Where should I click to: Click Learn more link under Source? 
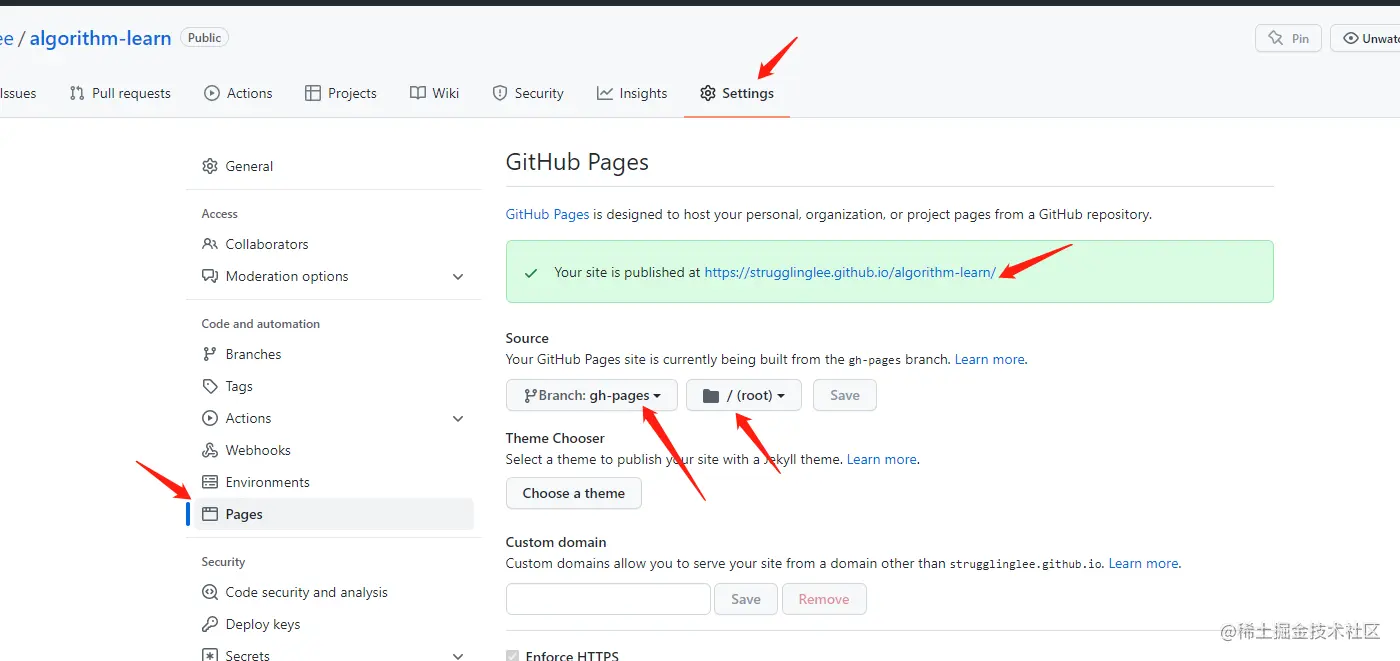point(990,359)
